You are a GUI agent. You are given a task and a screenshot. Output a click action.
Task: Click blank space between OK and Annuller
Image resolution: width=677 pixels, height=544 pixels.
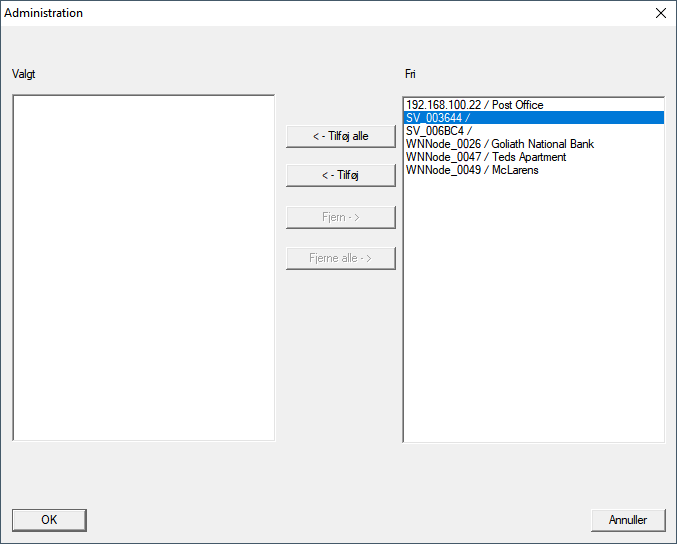pyautogui.click(x=340, y=520)
